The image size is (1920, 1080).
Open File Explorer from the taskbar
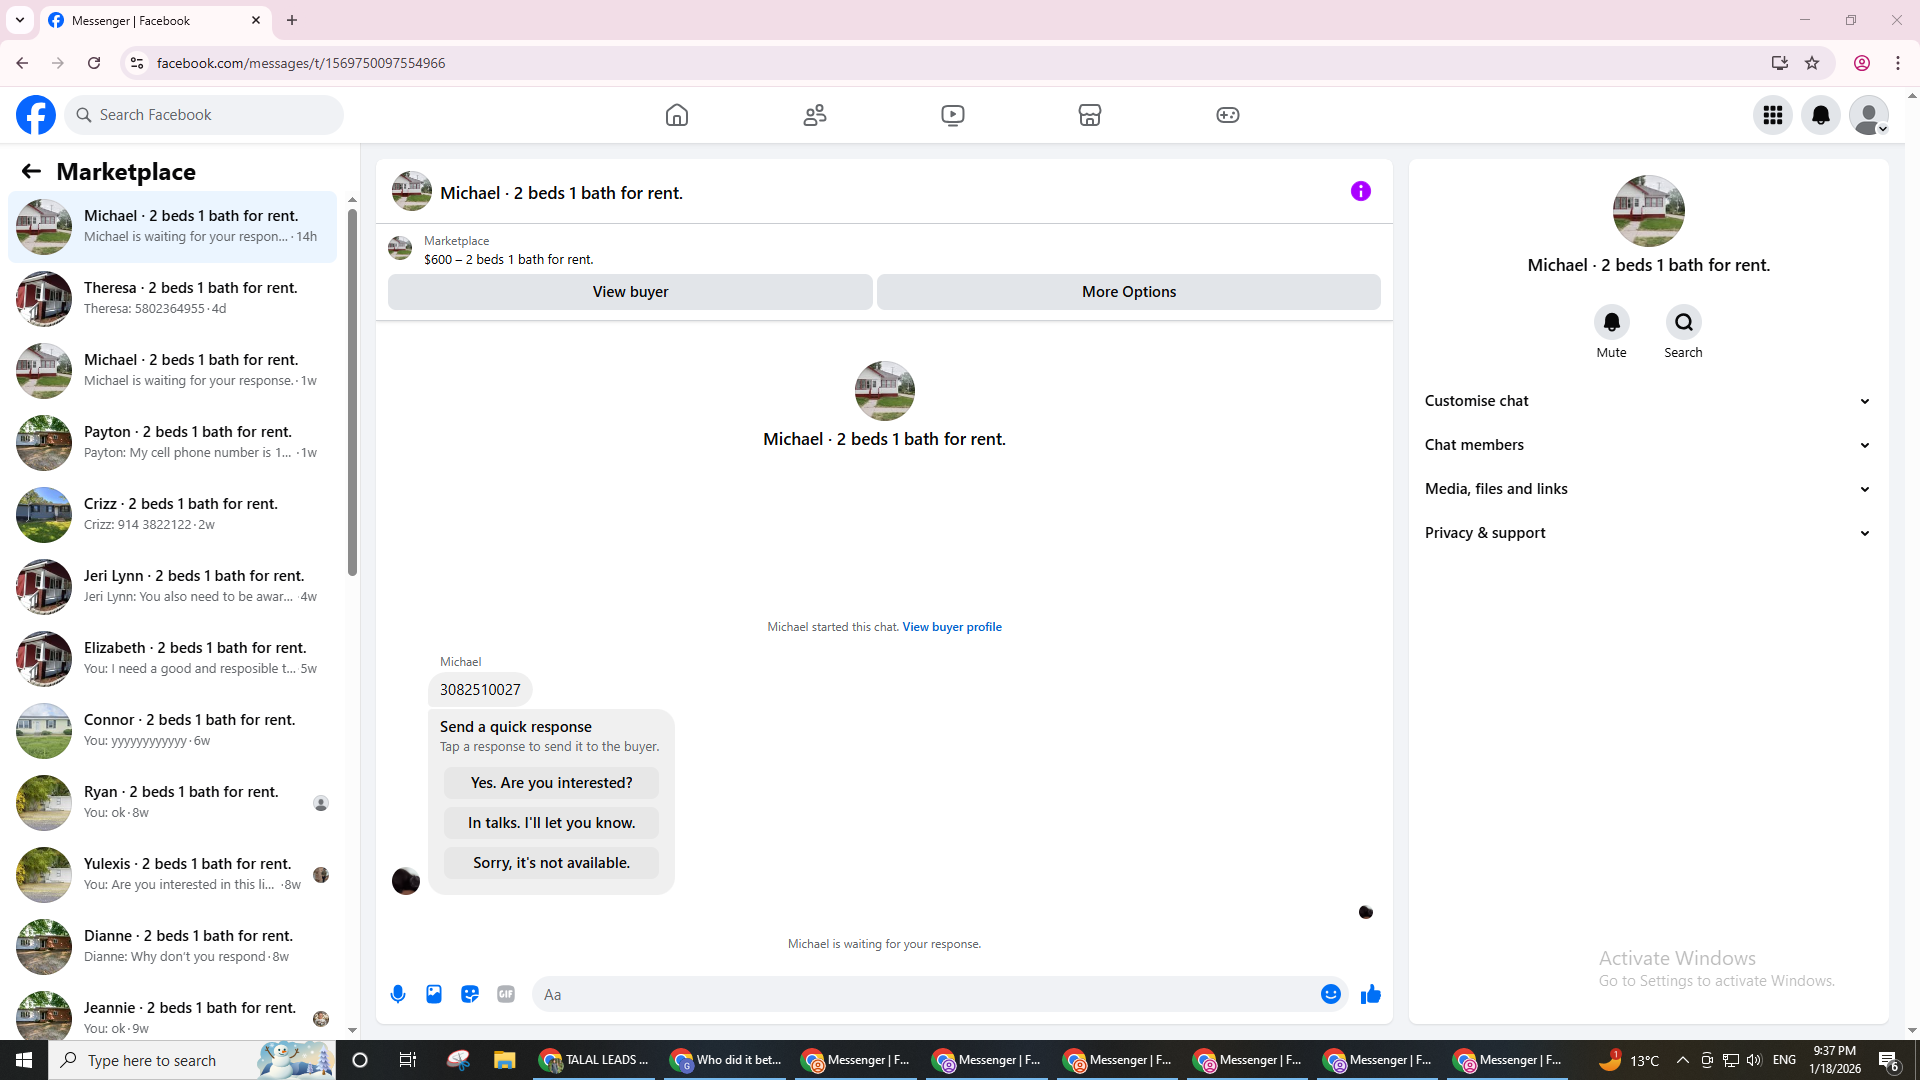(504, 1060)
